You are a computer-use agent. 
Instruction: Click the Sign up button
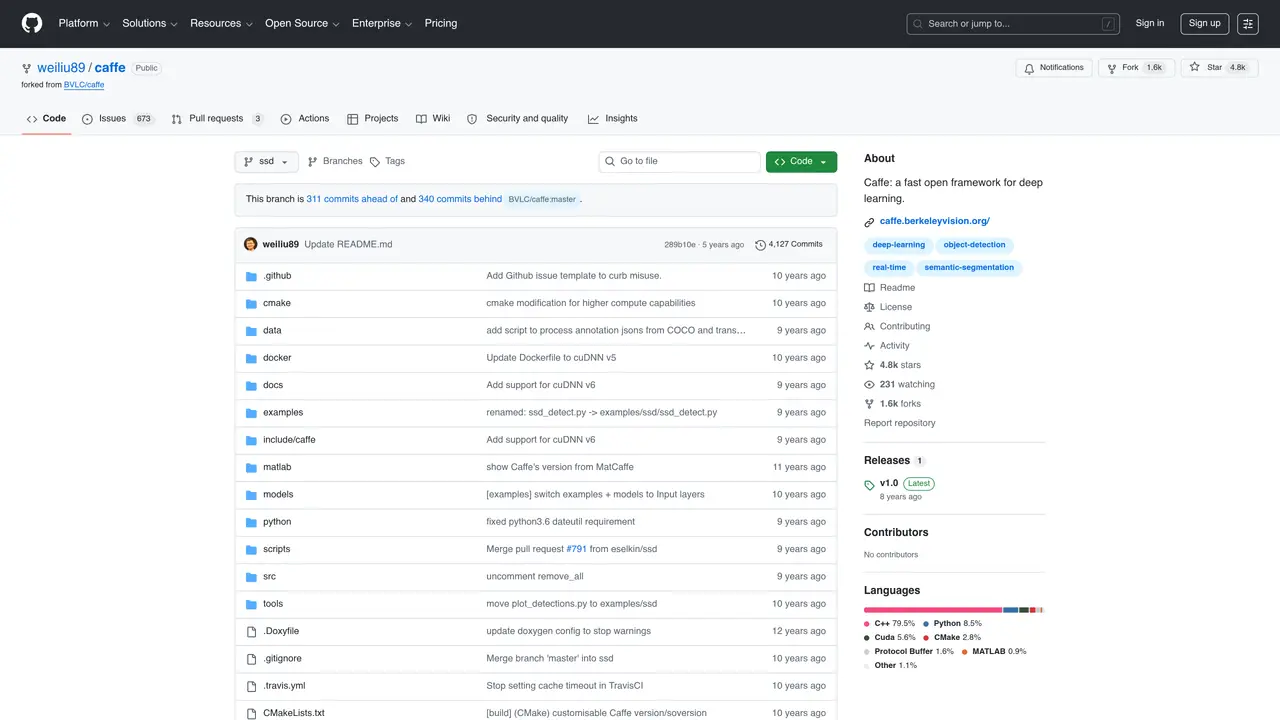click(1204, 24)
